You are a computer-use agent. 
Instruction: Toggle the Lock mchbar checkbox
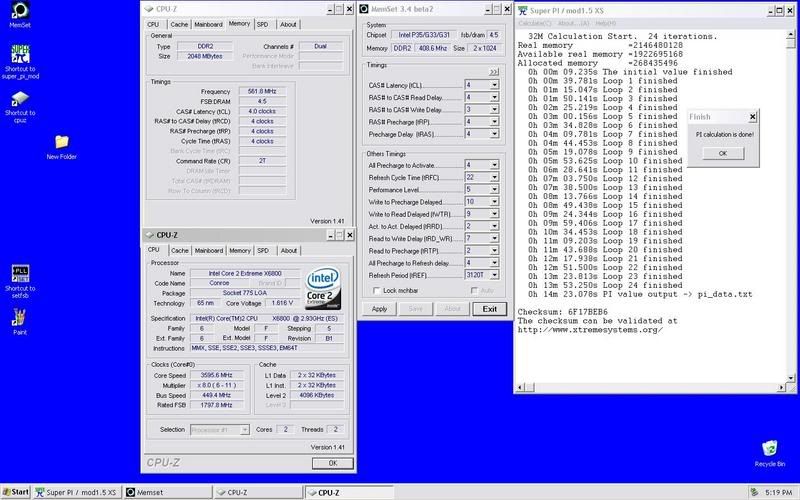[377, 291]
